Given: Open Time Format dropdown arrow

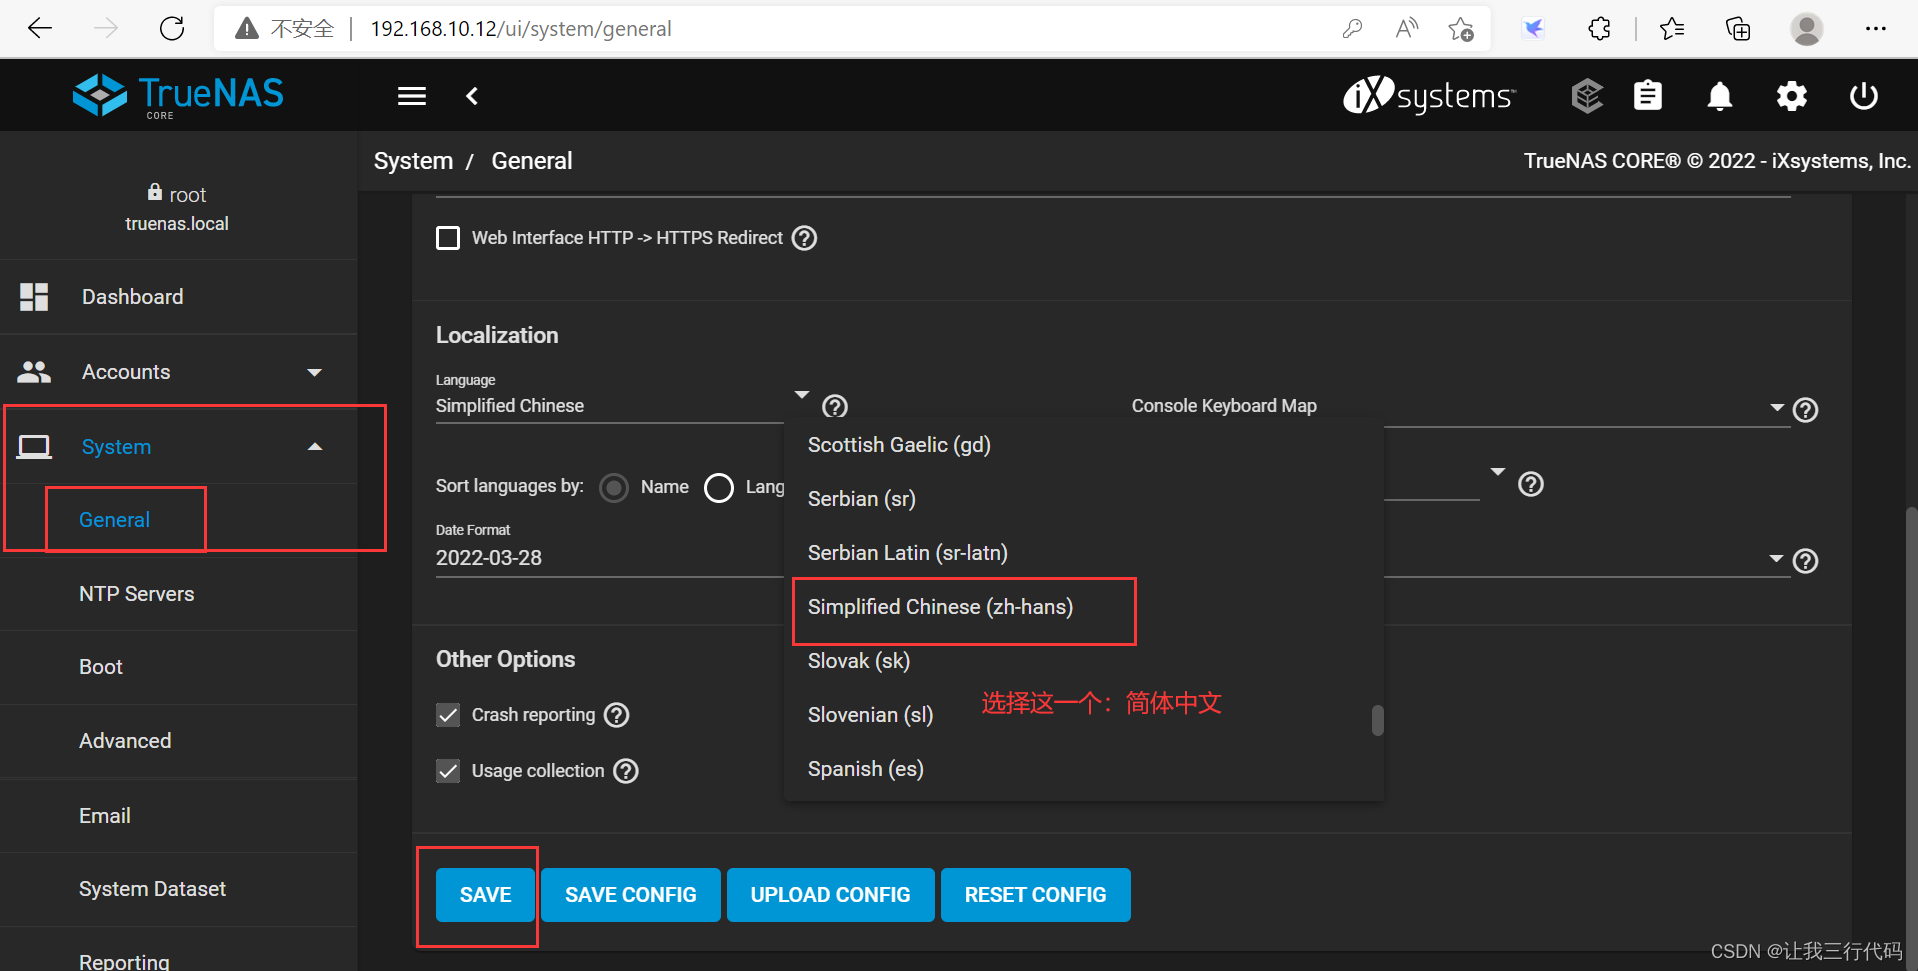Looking at the screenshot, I should point(1776,558).
